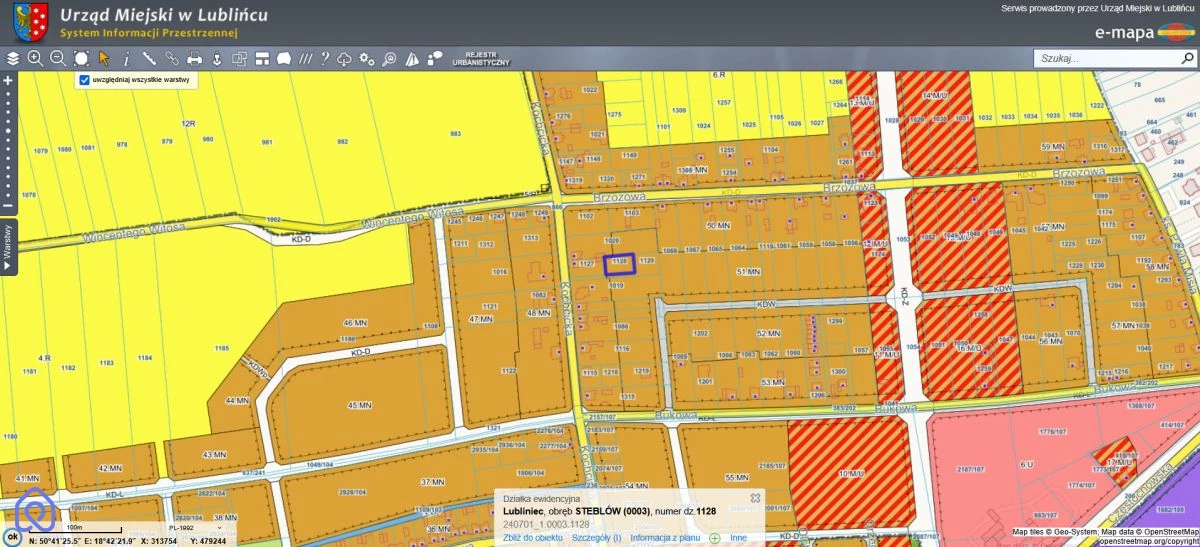Open the settings gears icon
Viewport: 1200px width, 547px height.
[x=367, y=58]
